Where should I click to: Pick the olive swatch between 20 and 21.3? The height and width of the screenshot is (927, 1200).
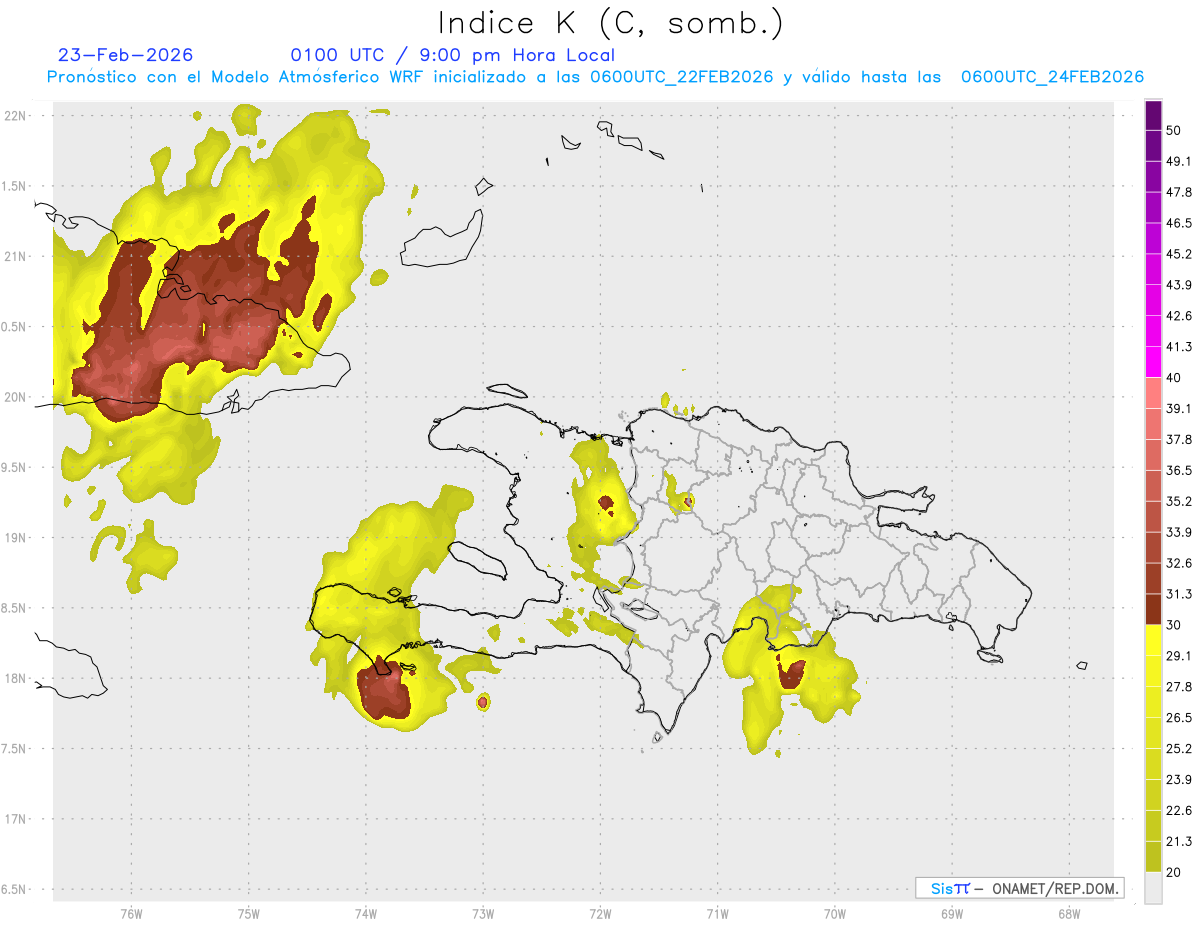[x=1153, y=857]
